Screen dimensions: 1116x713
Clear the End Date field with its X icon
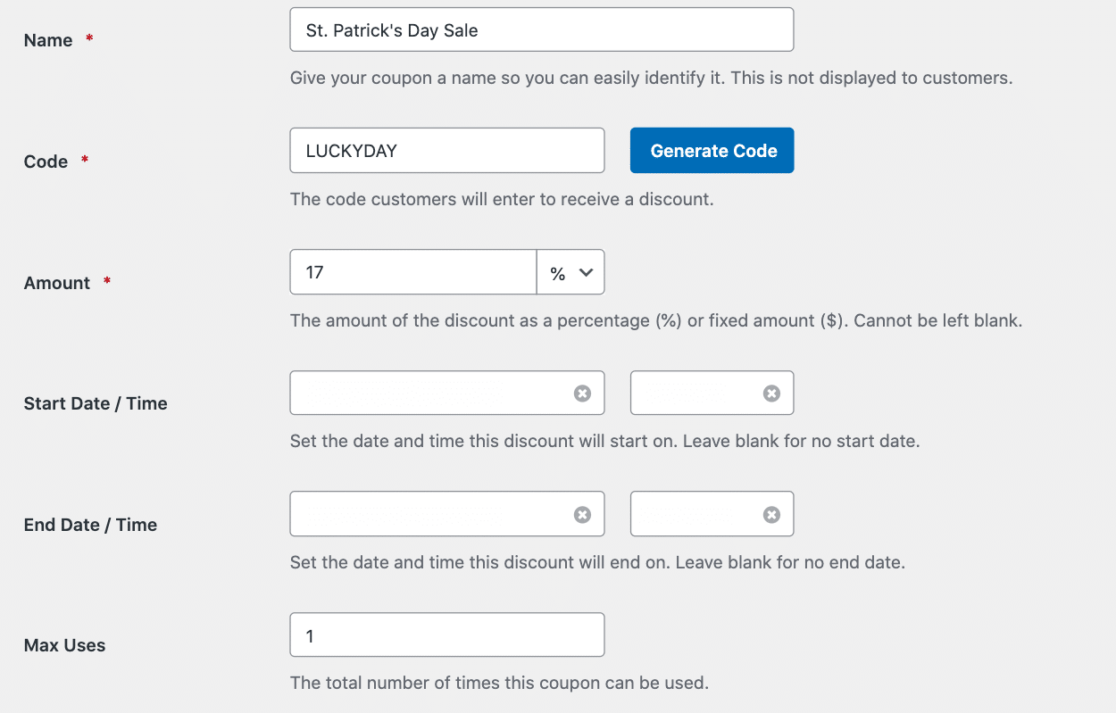pos(582,514)
